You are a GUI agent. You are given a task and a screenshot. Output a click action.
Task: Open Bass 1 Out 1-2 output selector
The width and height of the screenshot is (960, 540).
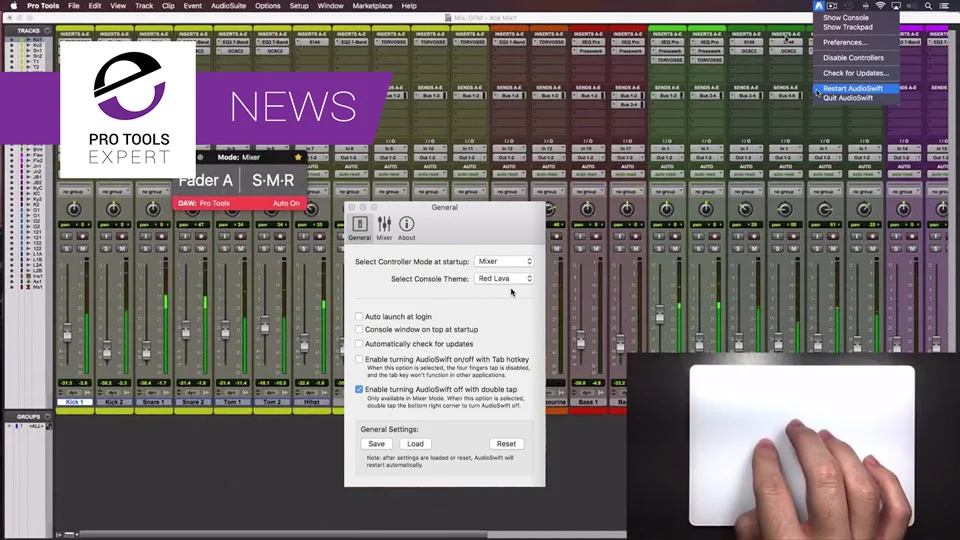(587, 157)
